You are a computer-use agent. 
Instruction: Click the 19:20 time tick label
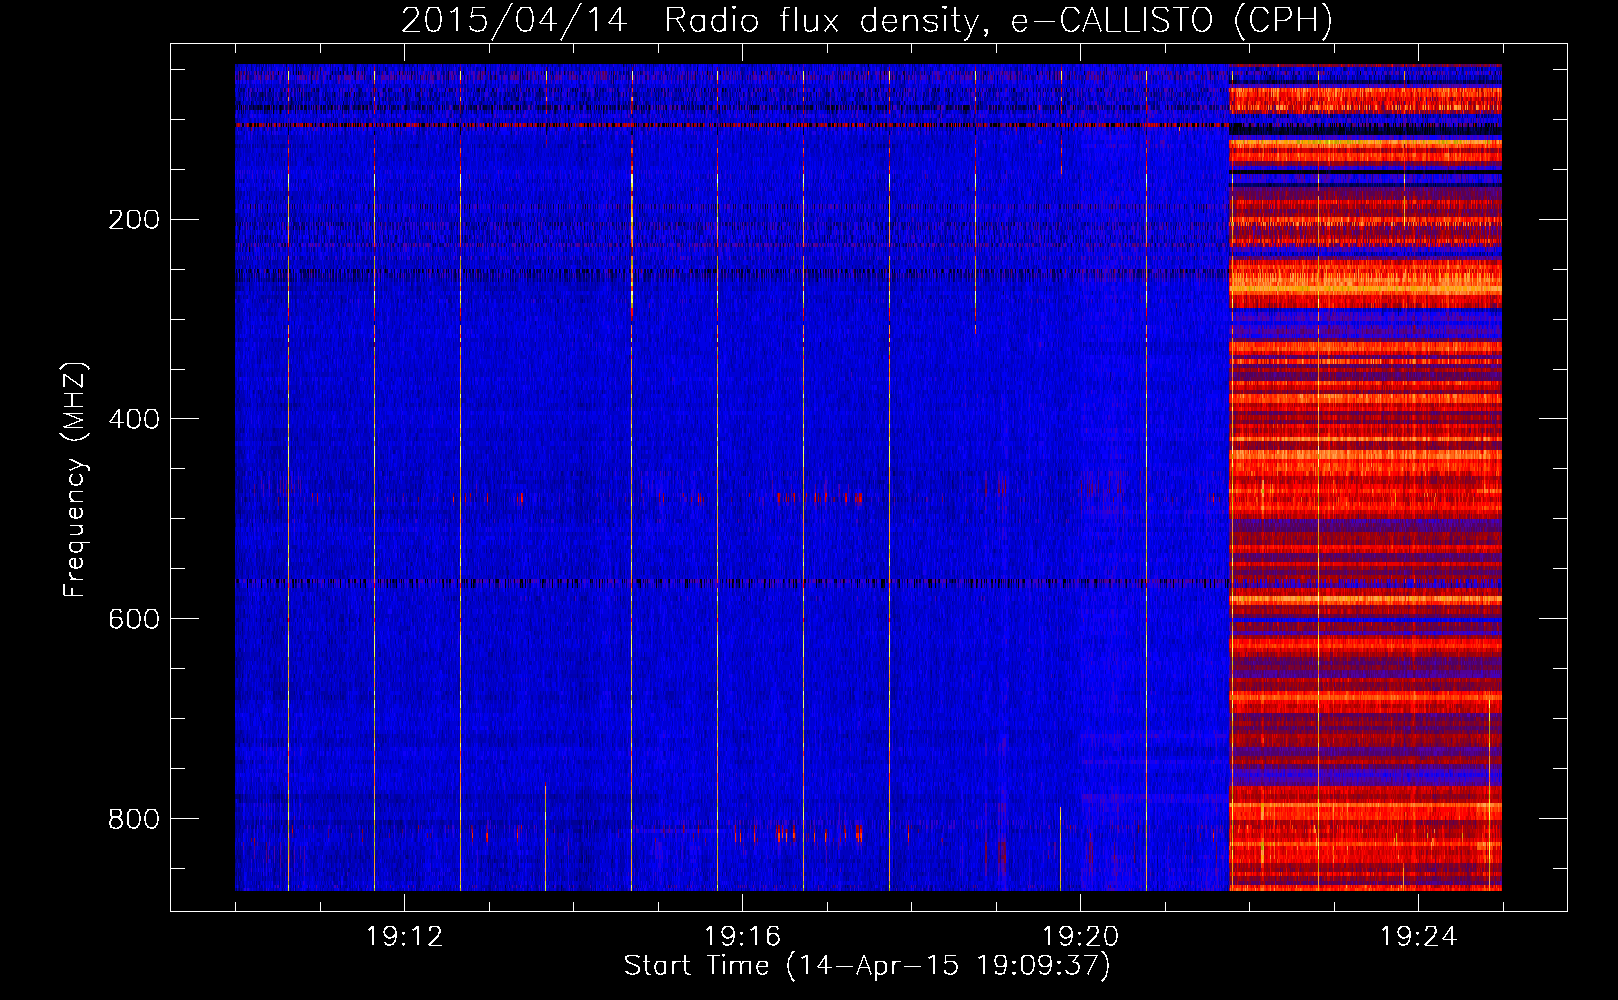coord(1080,937)
